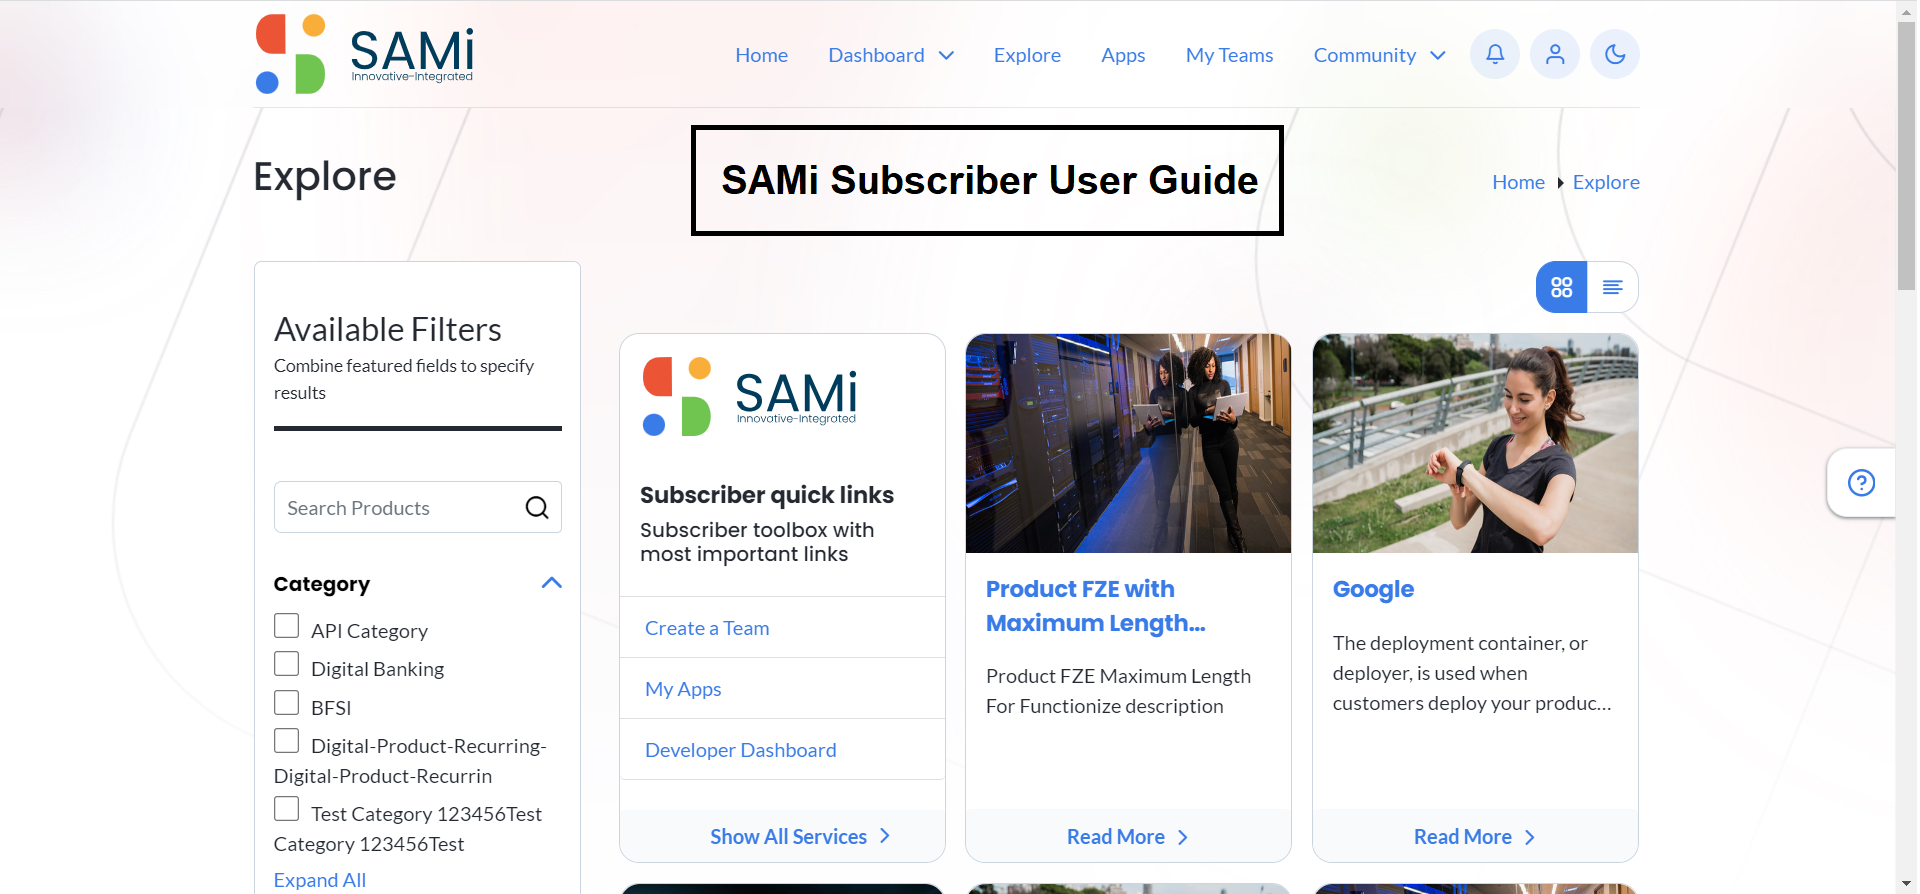Click My Apps quick link
1920x894 pixels.
tap(683, 689)
